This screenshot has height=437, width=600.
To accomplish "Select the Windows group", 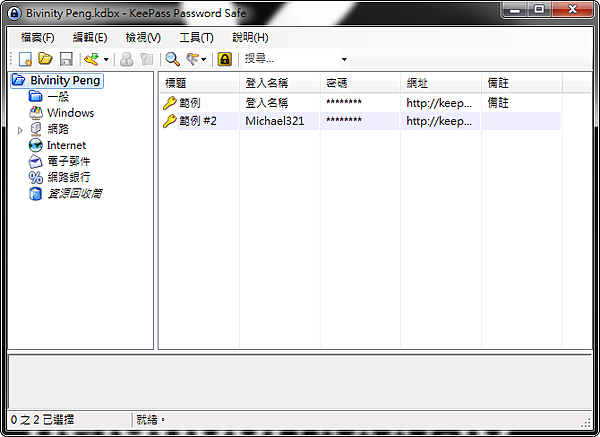I will tap(70, 113).
